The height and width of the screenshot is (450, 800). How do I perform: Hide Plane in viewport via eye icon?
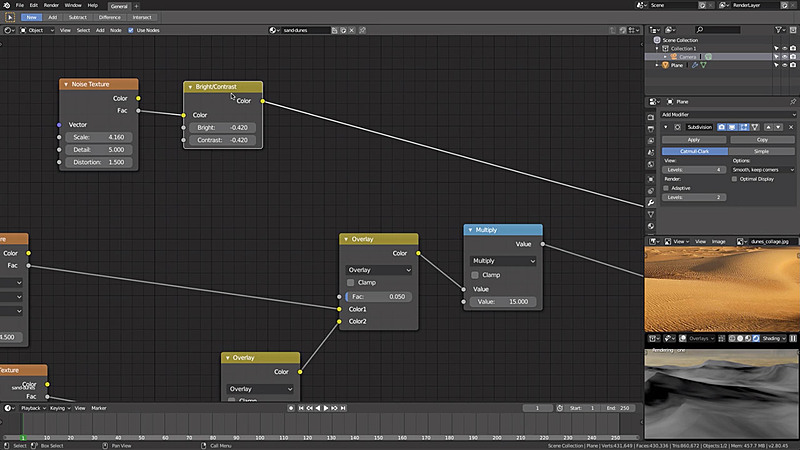785,65
